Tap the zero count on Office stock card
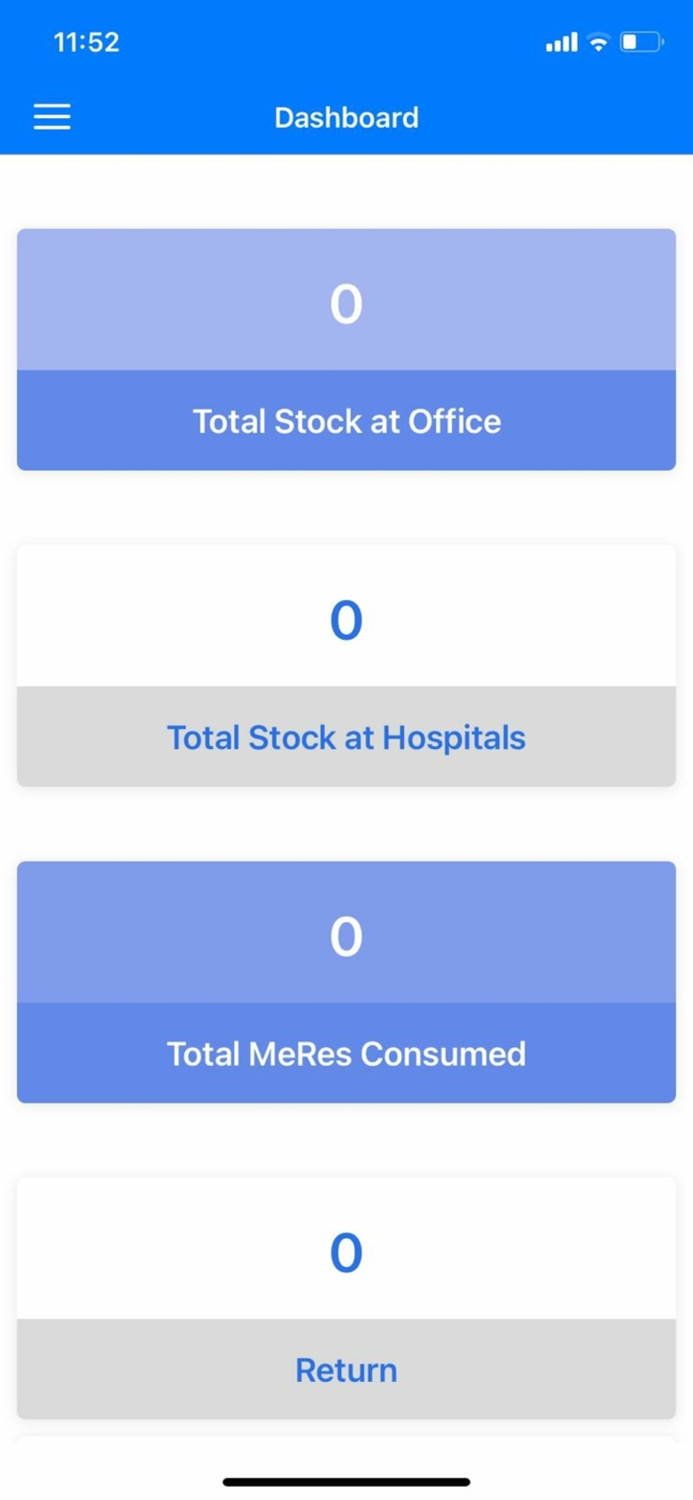The image size is (693, 1500). (x=346, y=303)
